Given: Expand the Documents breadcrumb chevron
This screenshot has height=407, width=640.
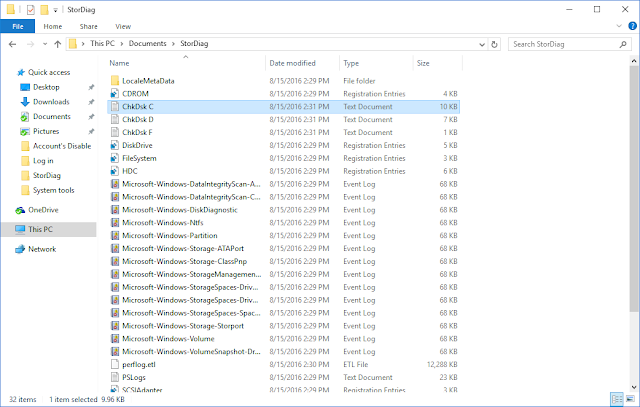Looking at the screenshot, I should 173,44.
